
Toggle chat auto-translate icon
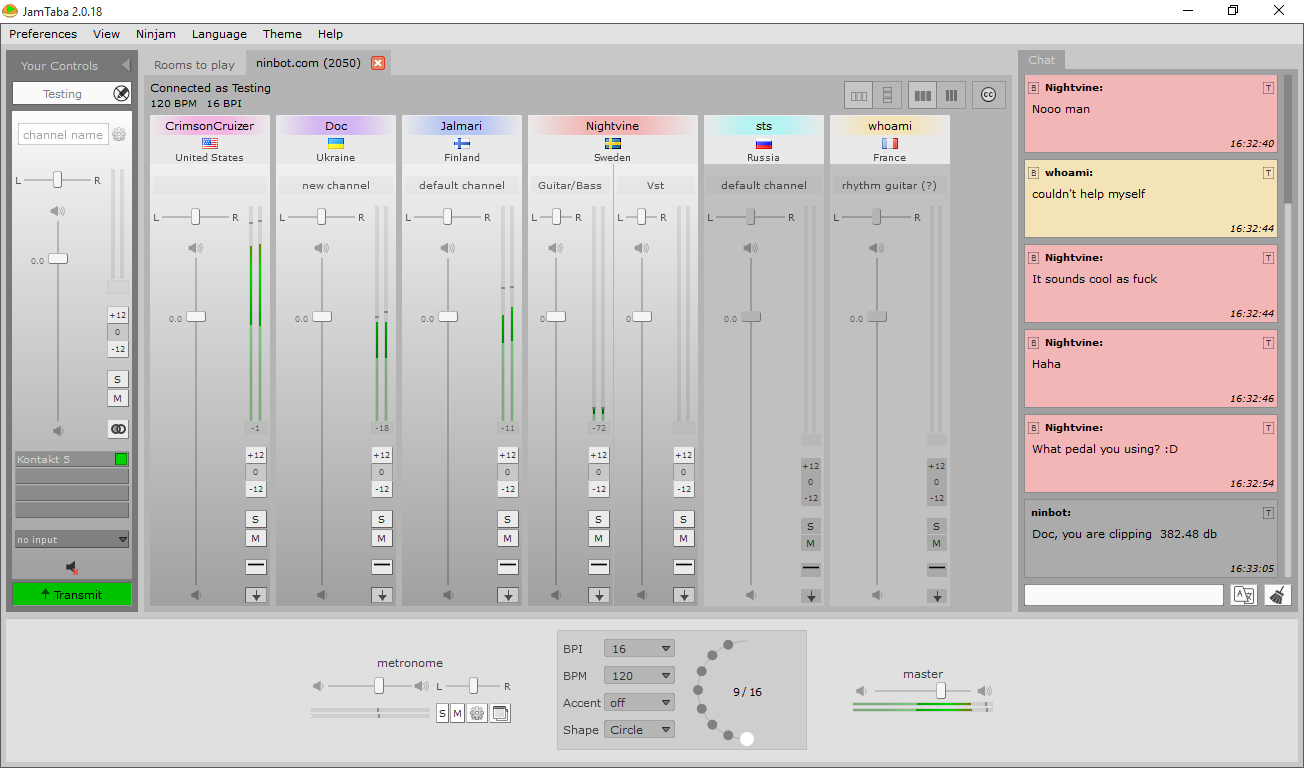[1244, 595]
